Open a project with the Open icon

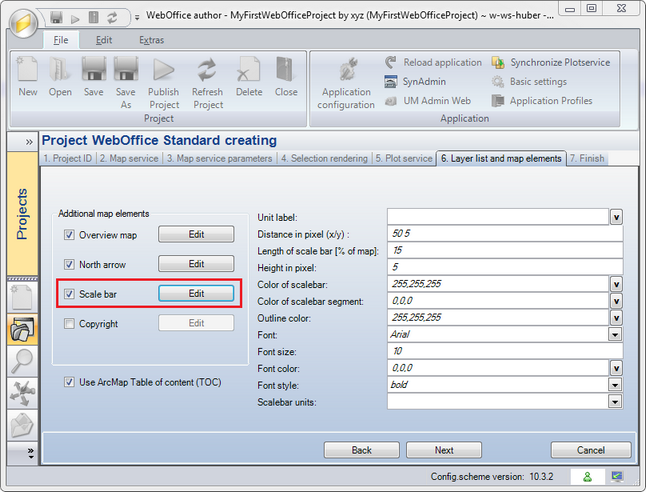click(60, 77)
